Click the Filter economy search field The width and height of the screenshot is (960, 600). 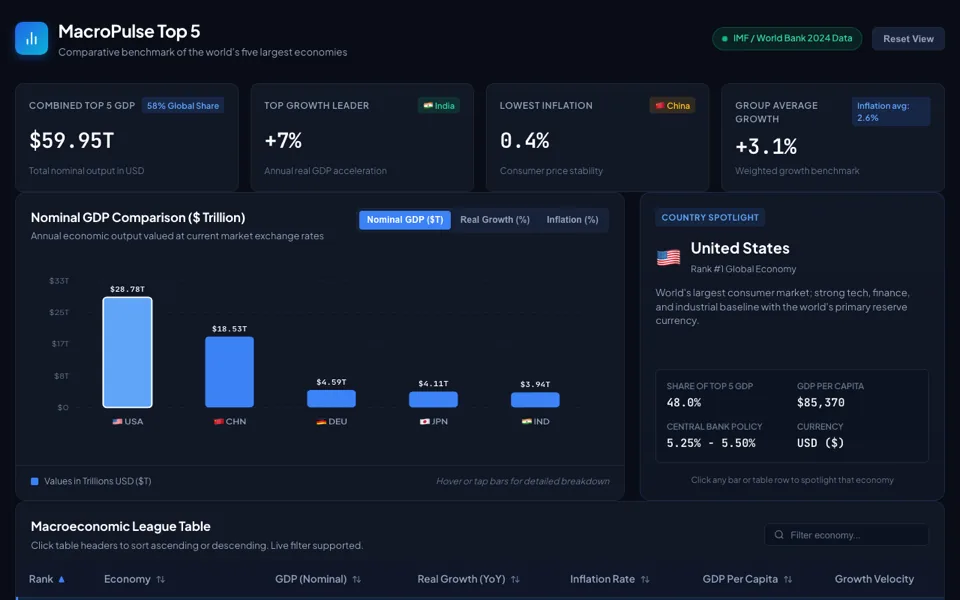(847, 535)
